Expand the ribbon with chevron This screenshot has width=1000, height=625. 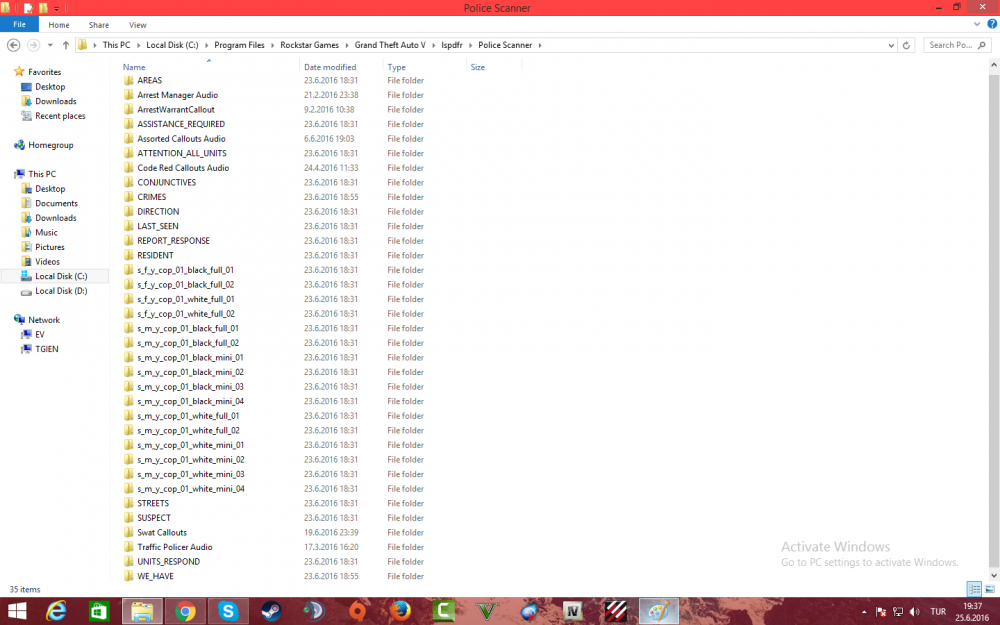pos(977,24)
